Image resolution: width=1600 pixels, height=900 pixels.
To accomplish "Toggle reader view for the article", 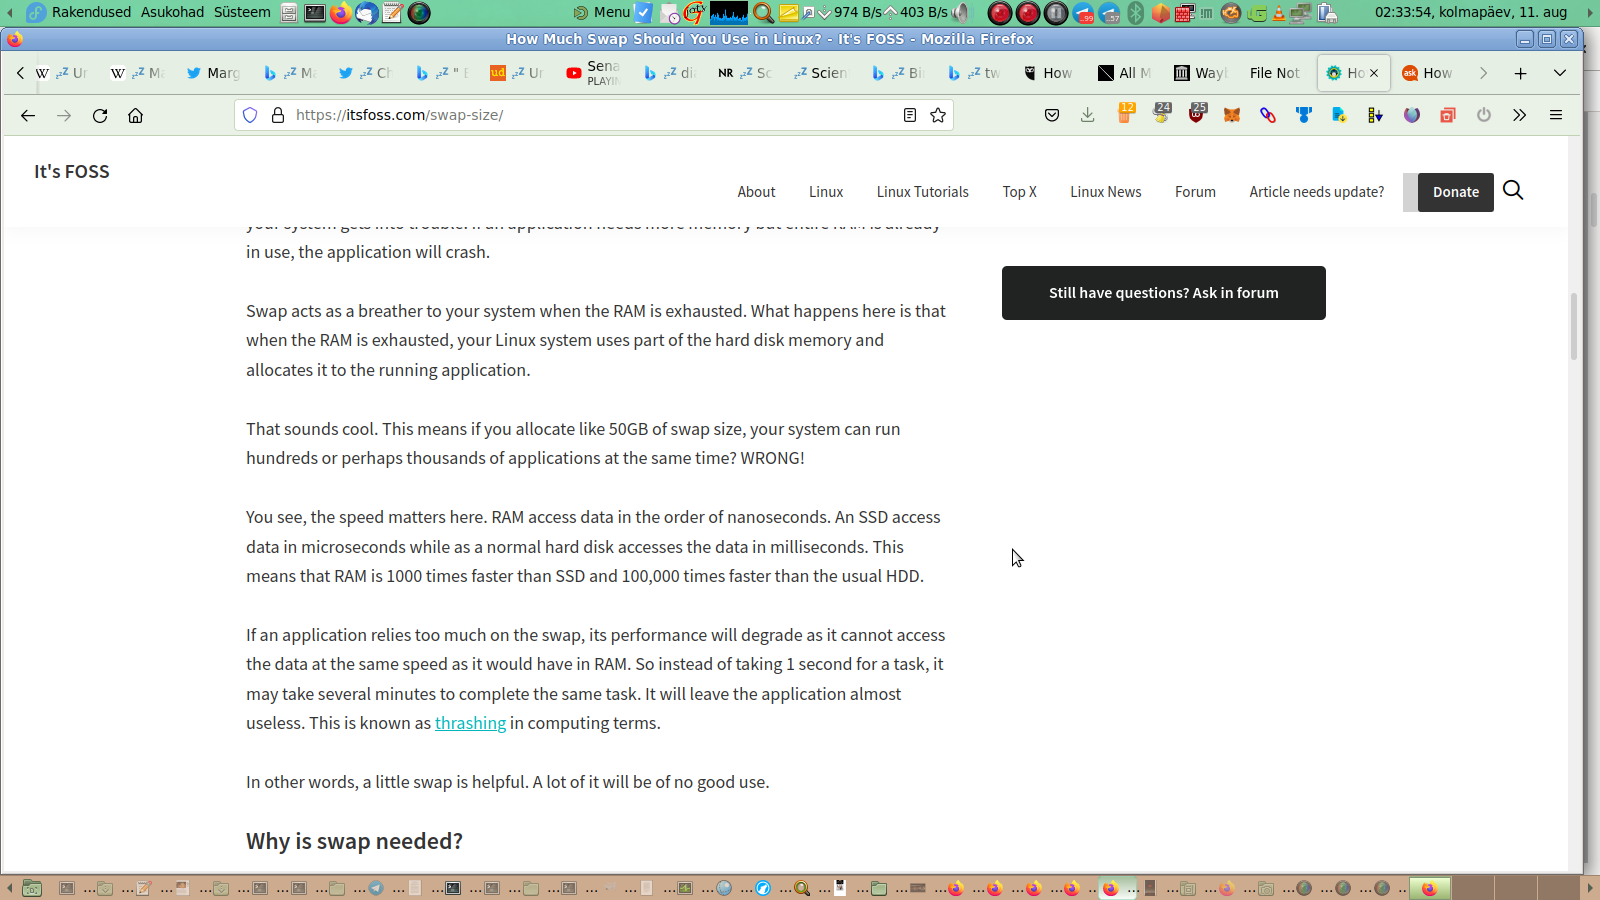I will click(910, 115).
